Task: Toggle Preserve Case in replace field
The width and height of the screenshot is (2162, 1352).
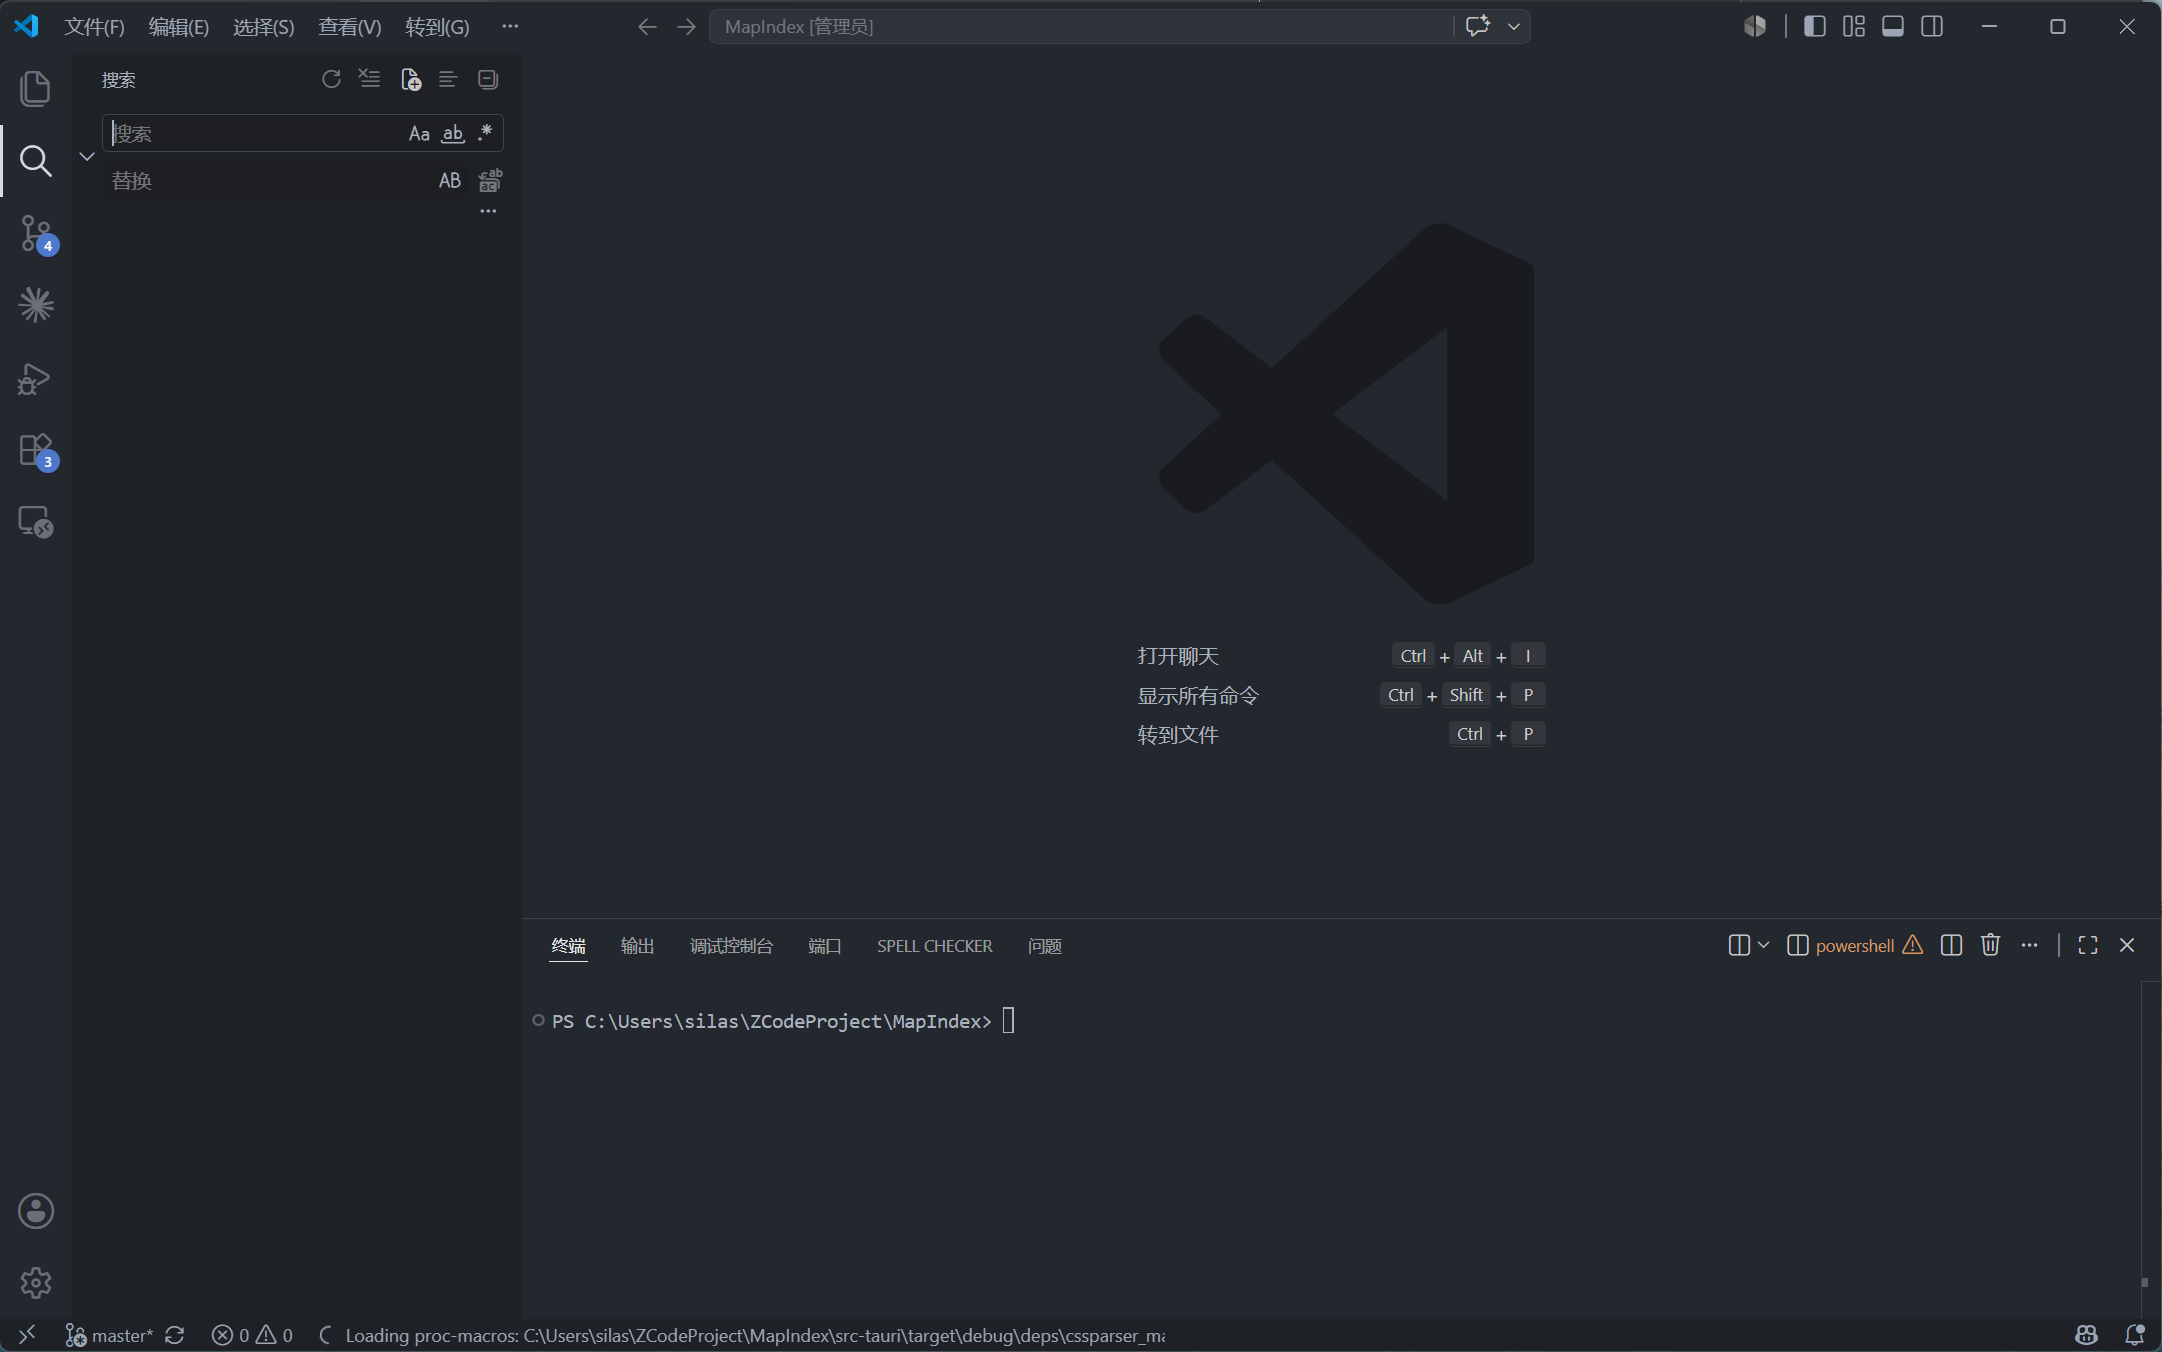Action: point(450,181)
